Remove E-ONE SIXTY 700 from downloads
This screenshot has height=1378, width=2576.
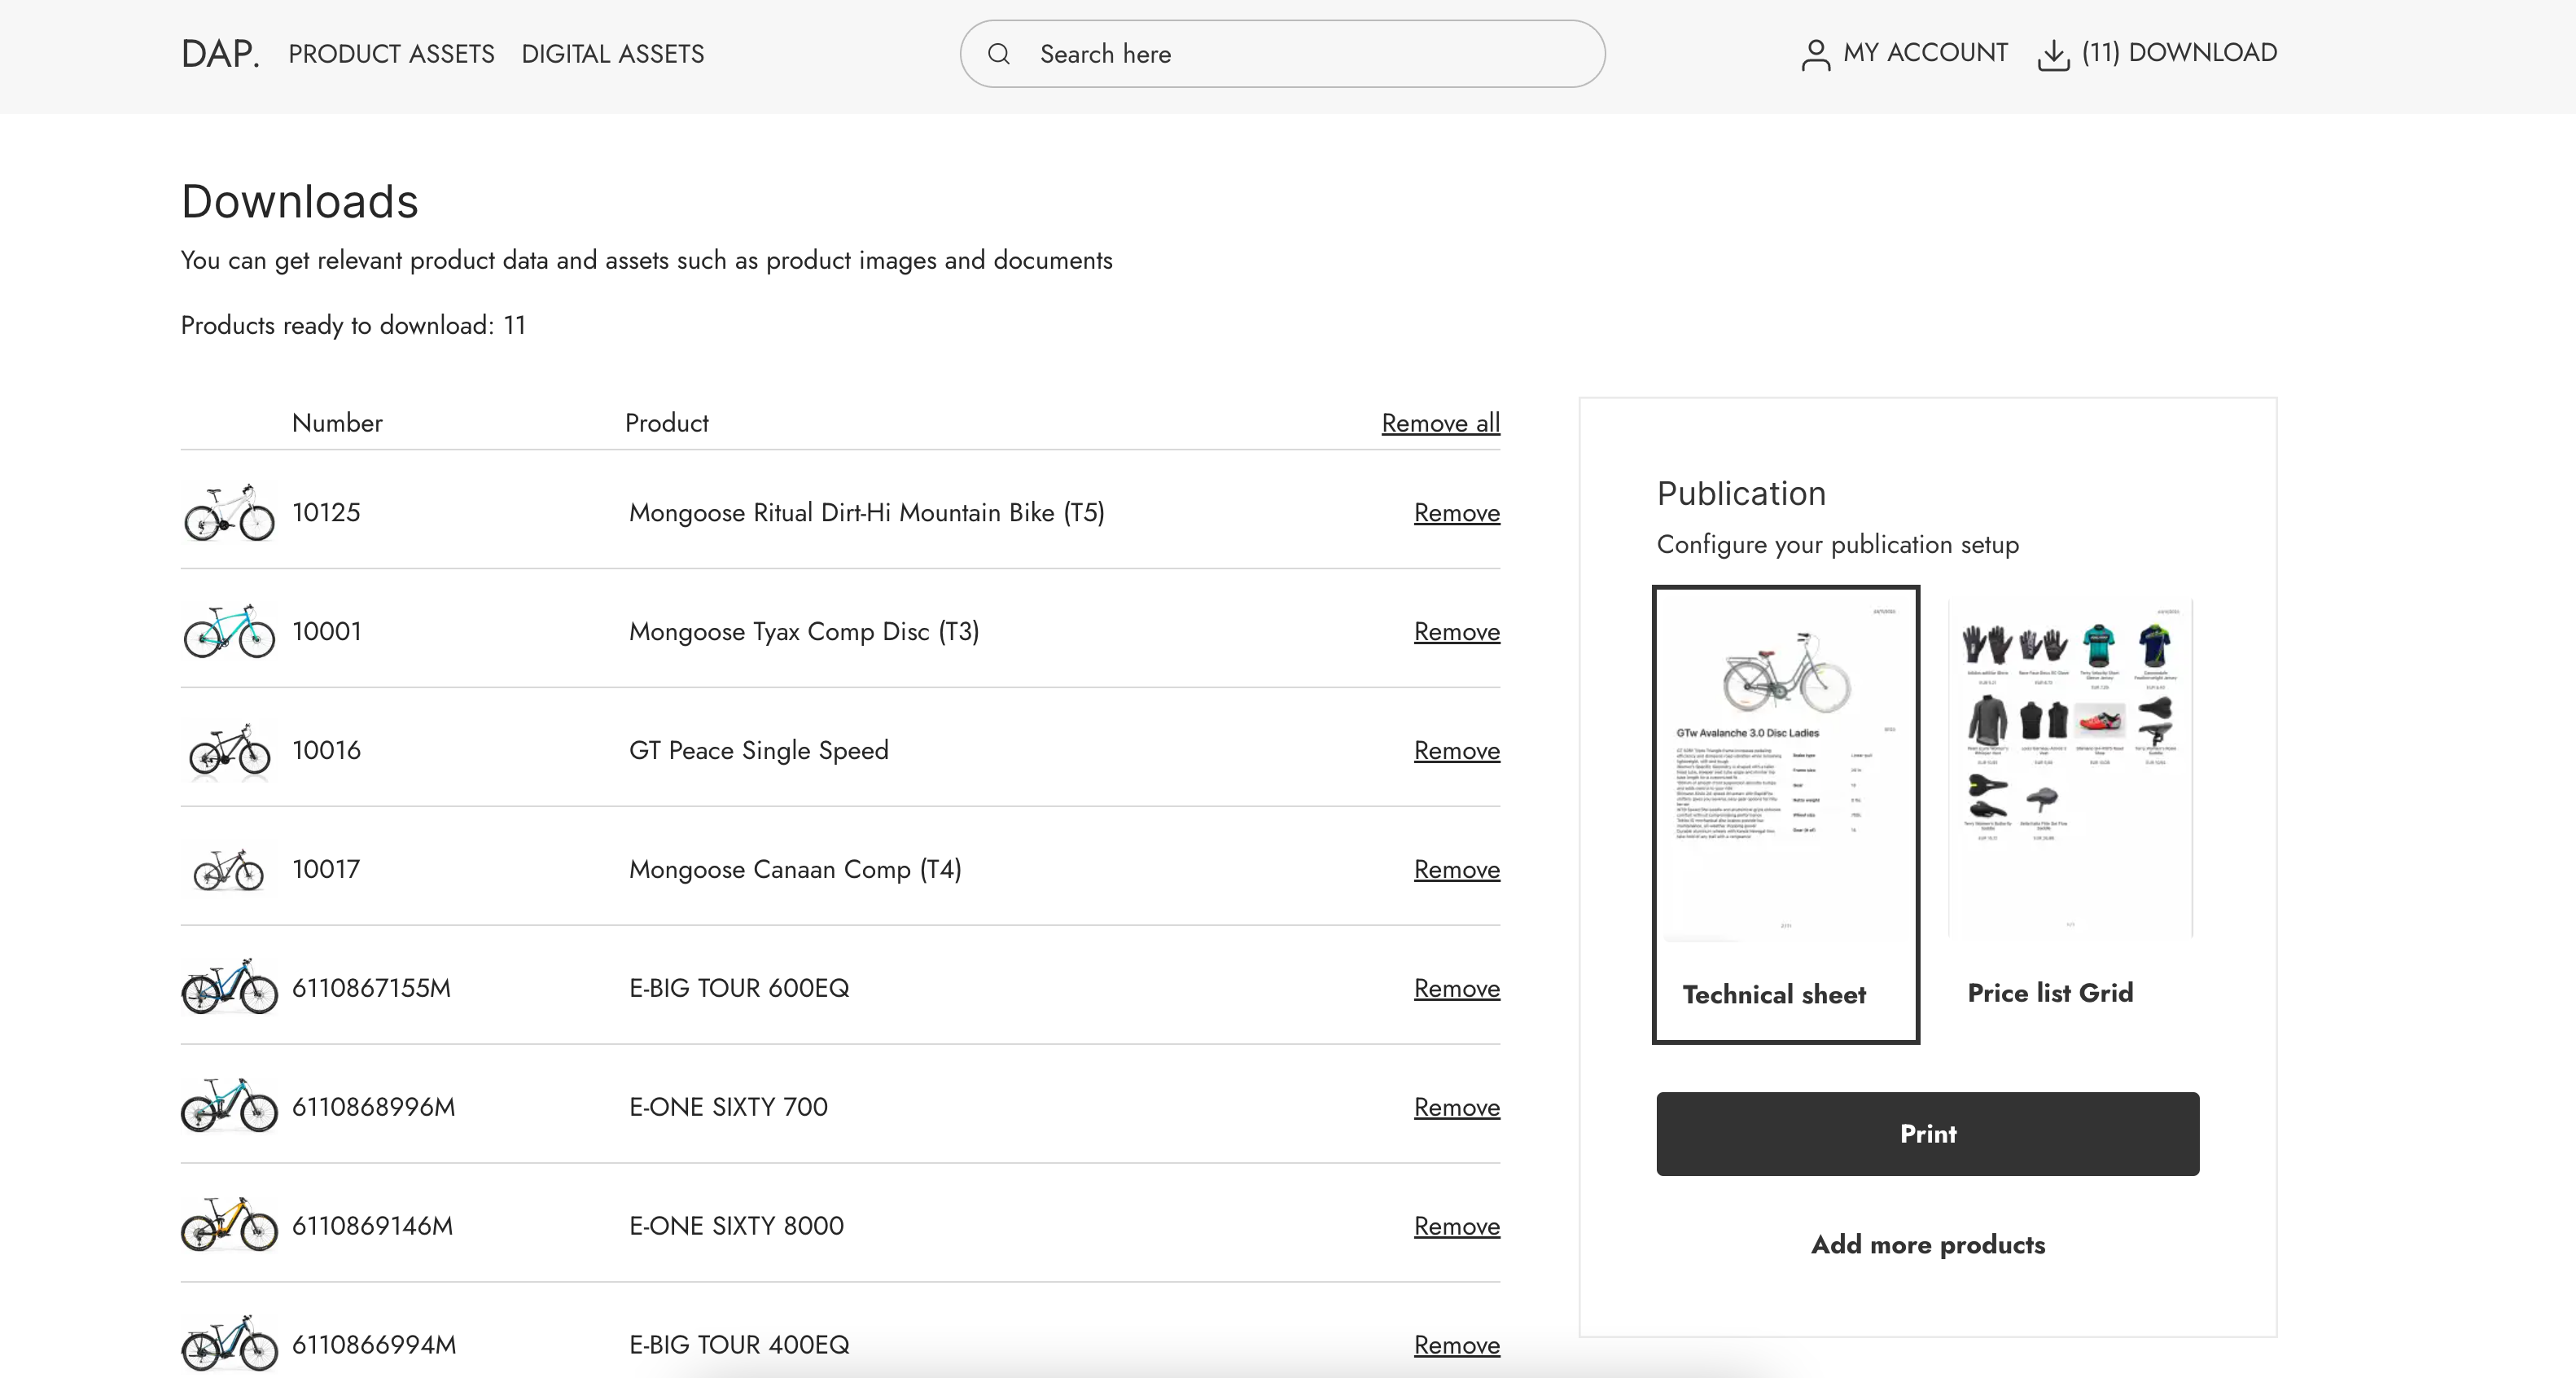point(1456,1108)
